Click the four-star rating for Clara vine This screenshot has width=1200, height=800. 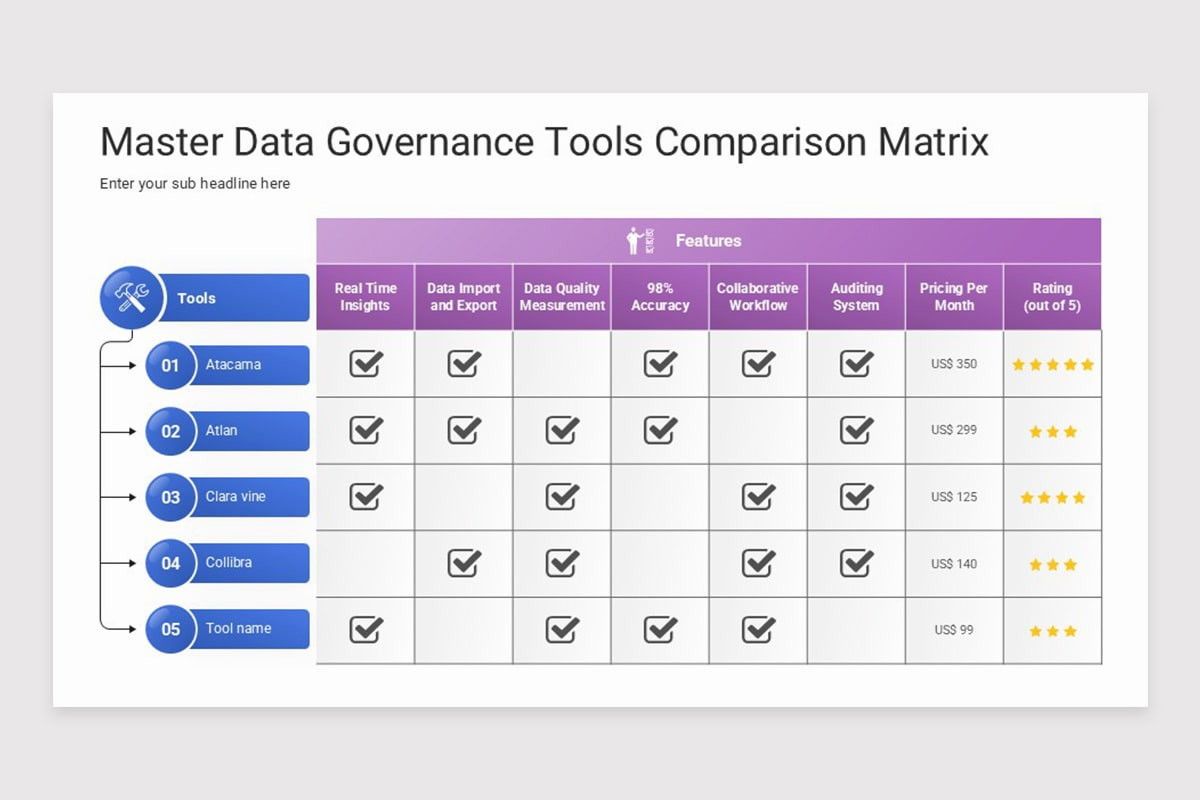1052,497
